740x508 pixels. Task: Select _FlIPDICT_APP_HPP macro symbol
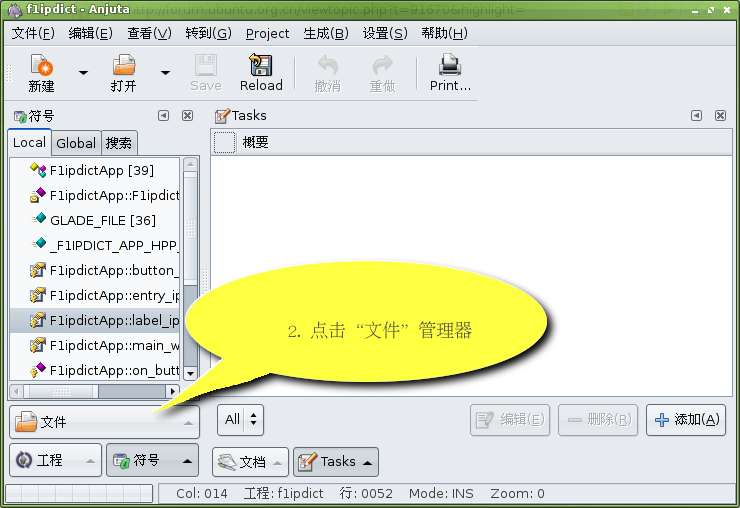pyautogui.click(x=95, y=245)
